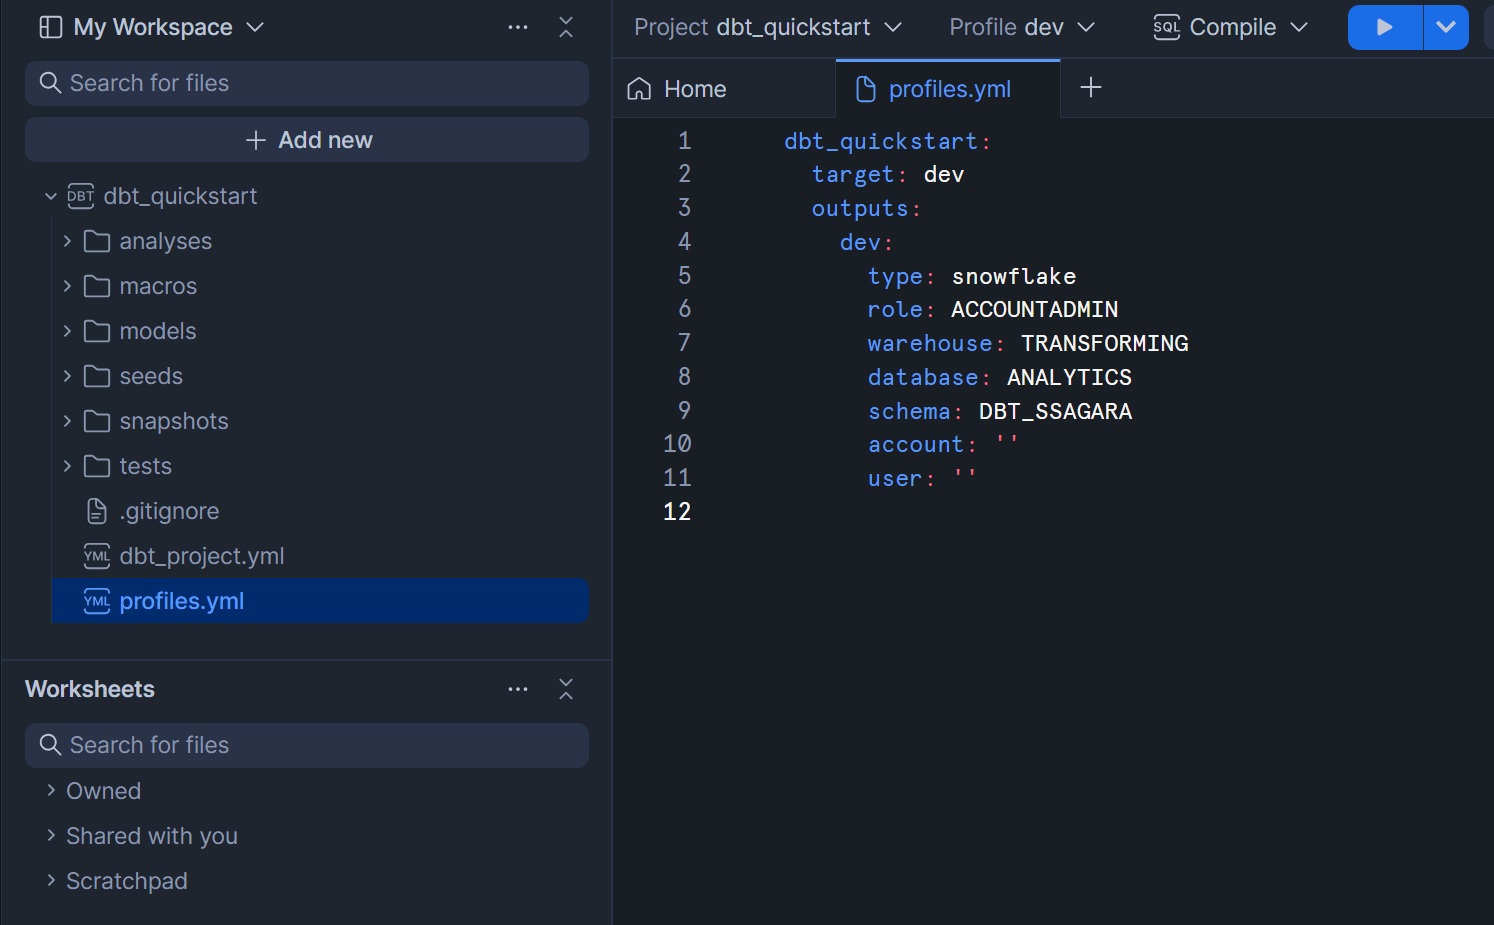Select the macros folder icon
1494x925 pixels.
[97, 286]
